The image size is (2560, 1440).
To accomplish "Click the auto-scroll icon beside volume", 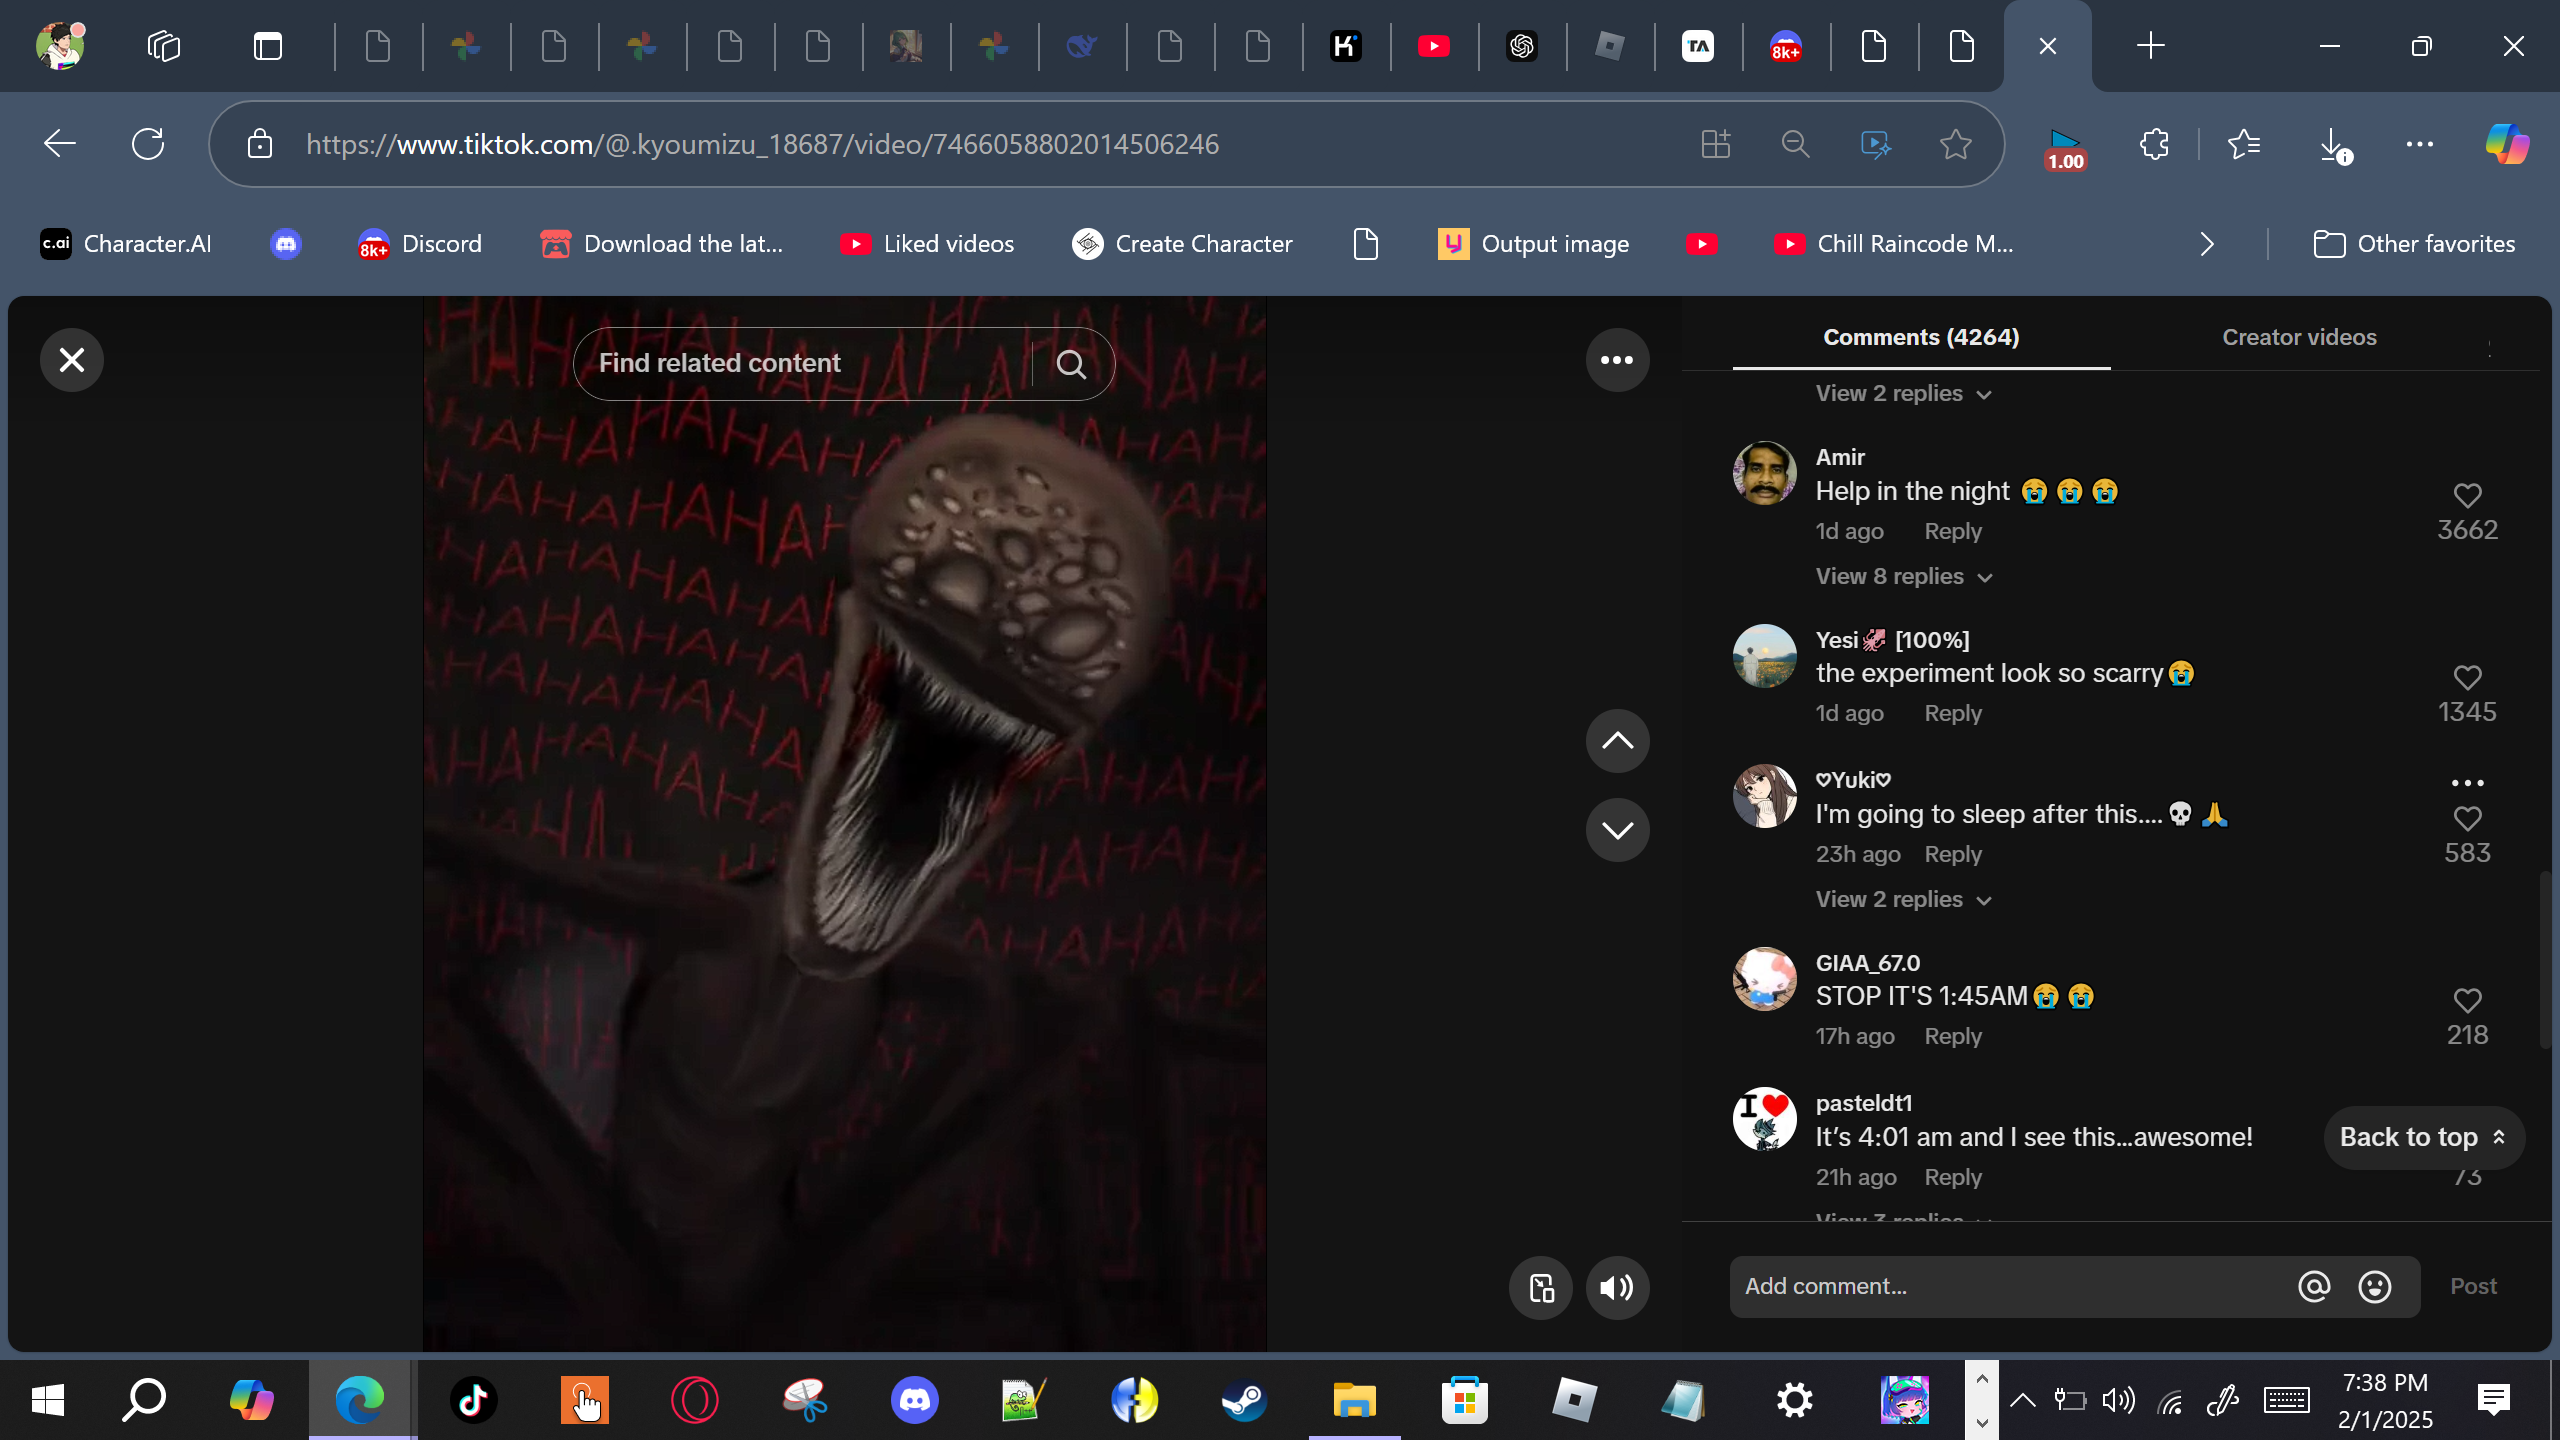I will pyautogui.click(x=1541, y=1288).
